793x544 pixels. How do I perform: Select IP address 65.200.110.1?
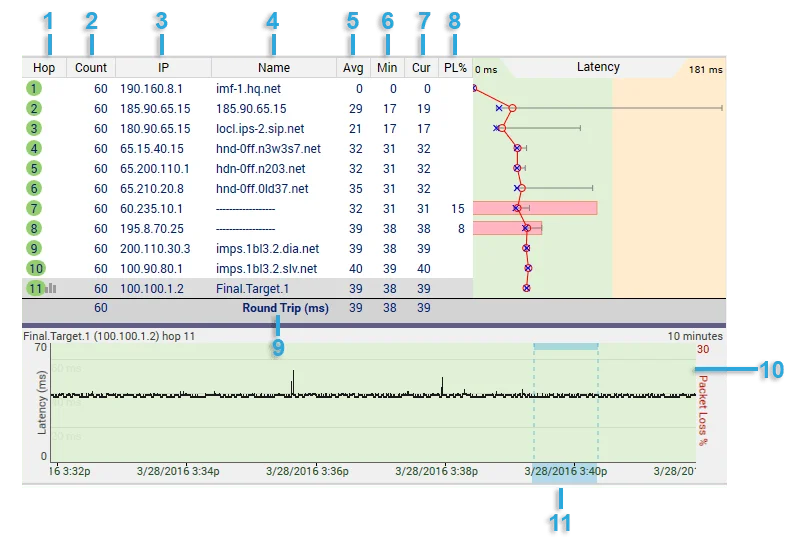point(155,169)
